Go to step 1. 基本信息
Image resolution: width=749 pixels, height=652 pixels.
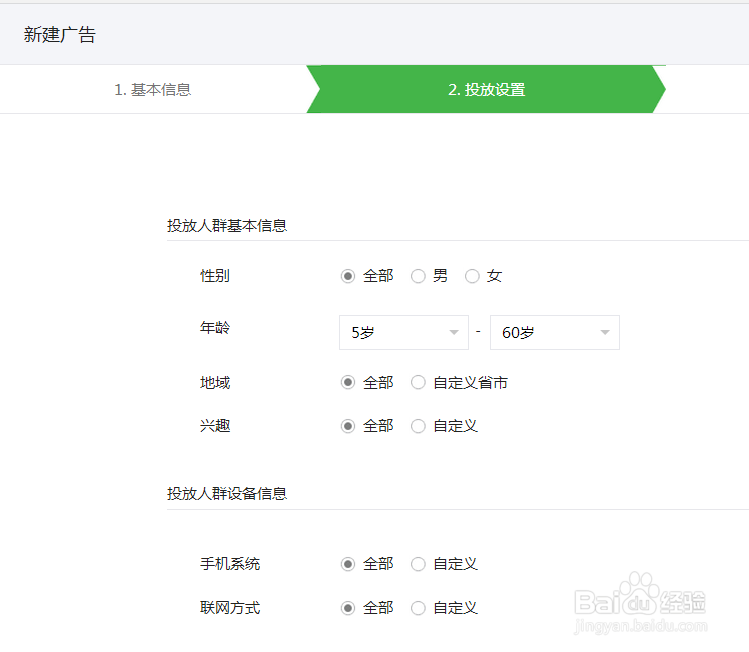153,90
